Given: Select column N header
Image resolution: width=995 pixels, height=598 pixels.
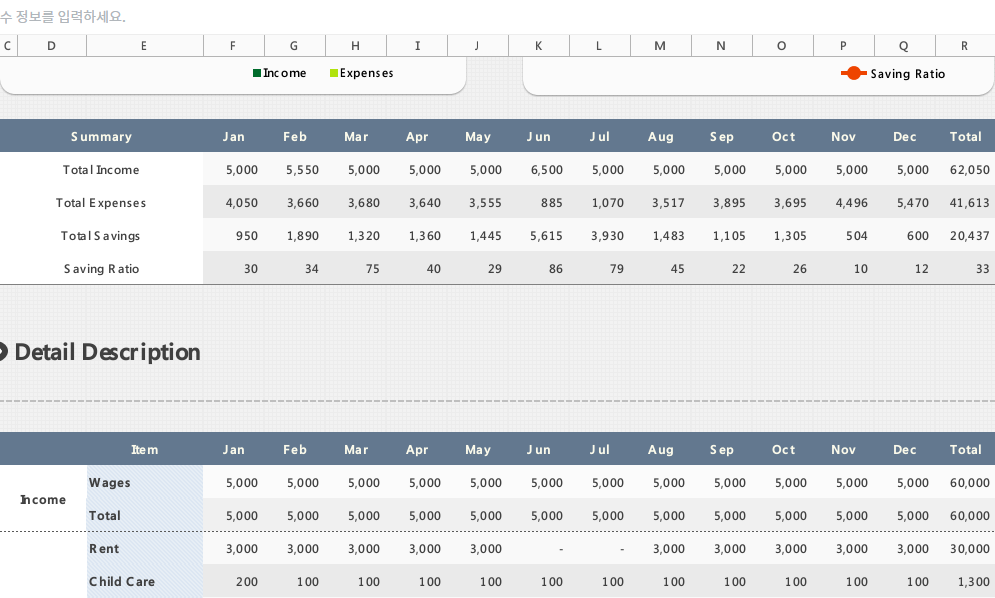Looking at the screenshot, I should click(722, 46).
